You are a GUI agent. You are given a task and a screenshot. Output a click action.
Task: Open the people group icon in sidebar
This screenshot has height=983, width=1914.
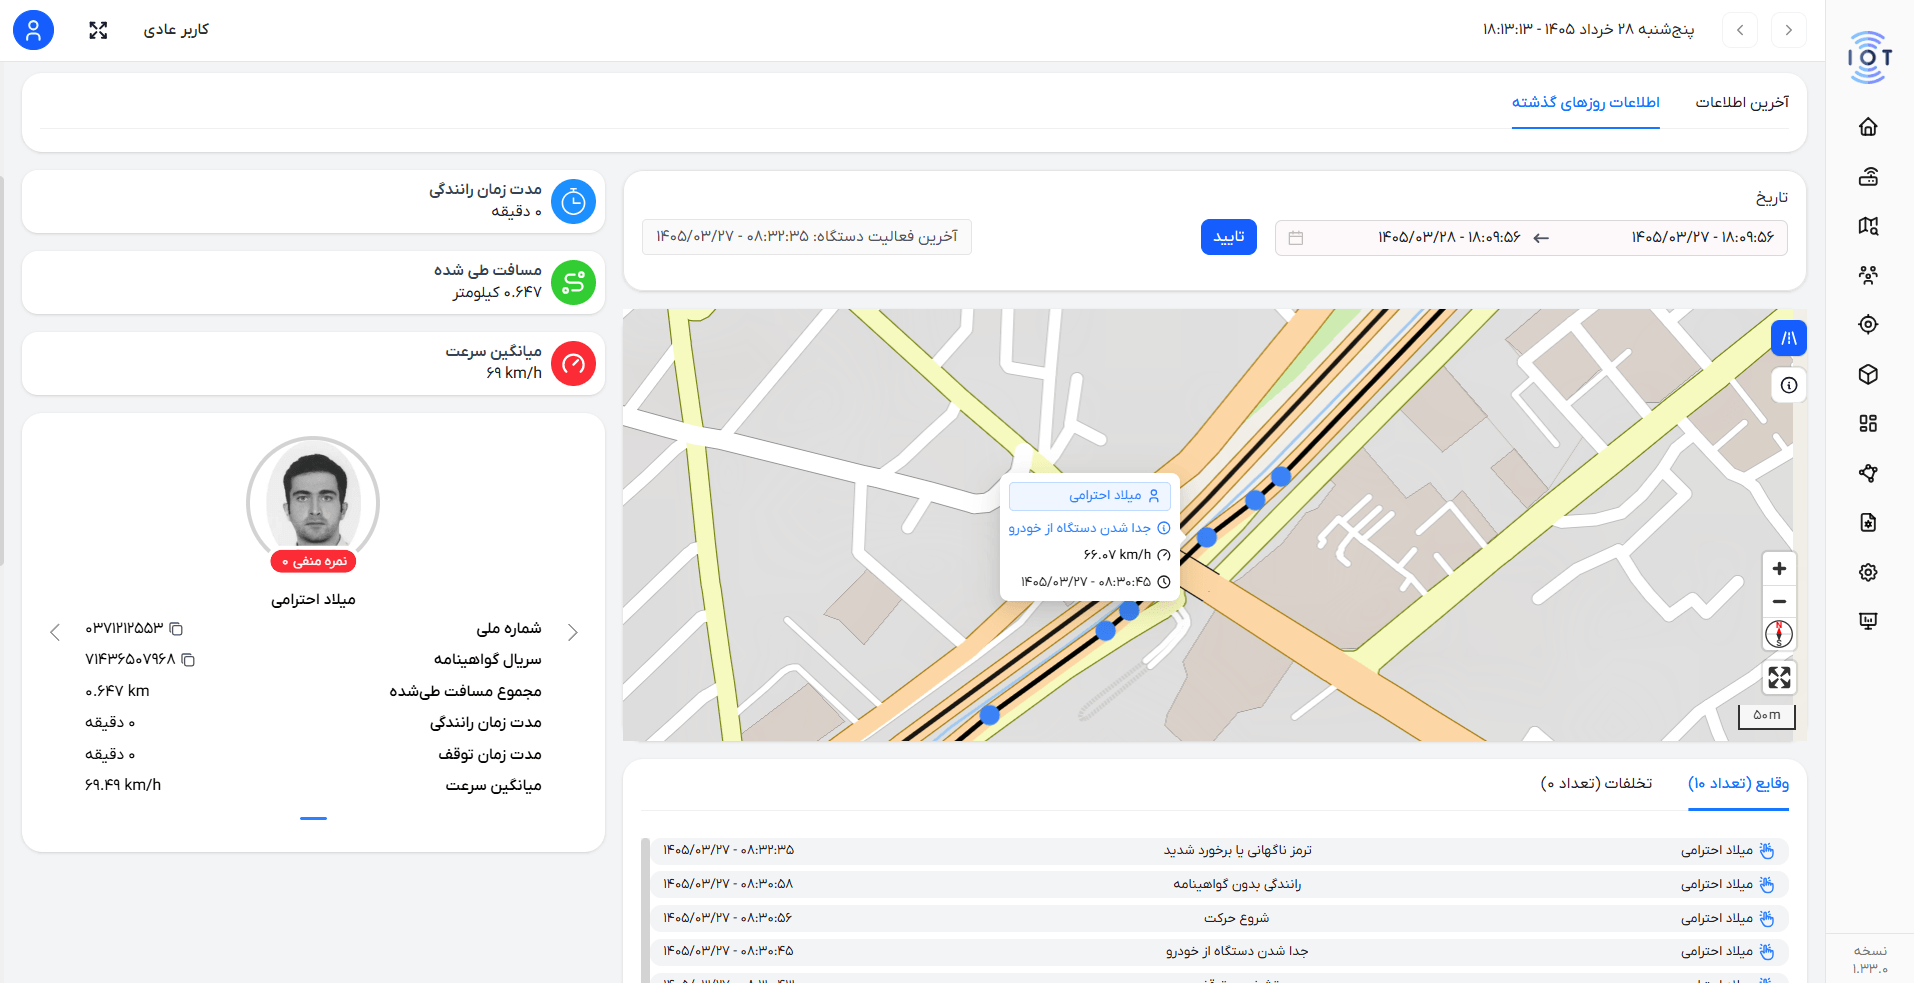(1868, 275)
